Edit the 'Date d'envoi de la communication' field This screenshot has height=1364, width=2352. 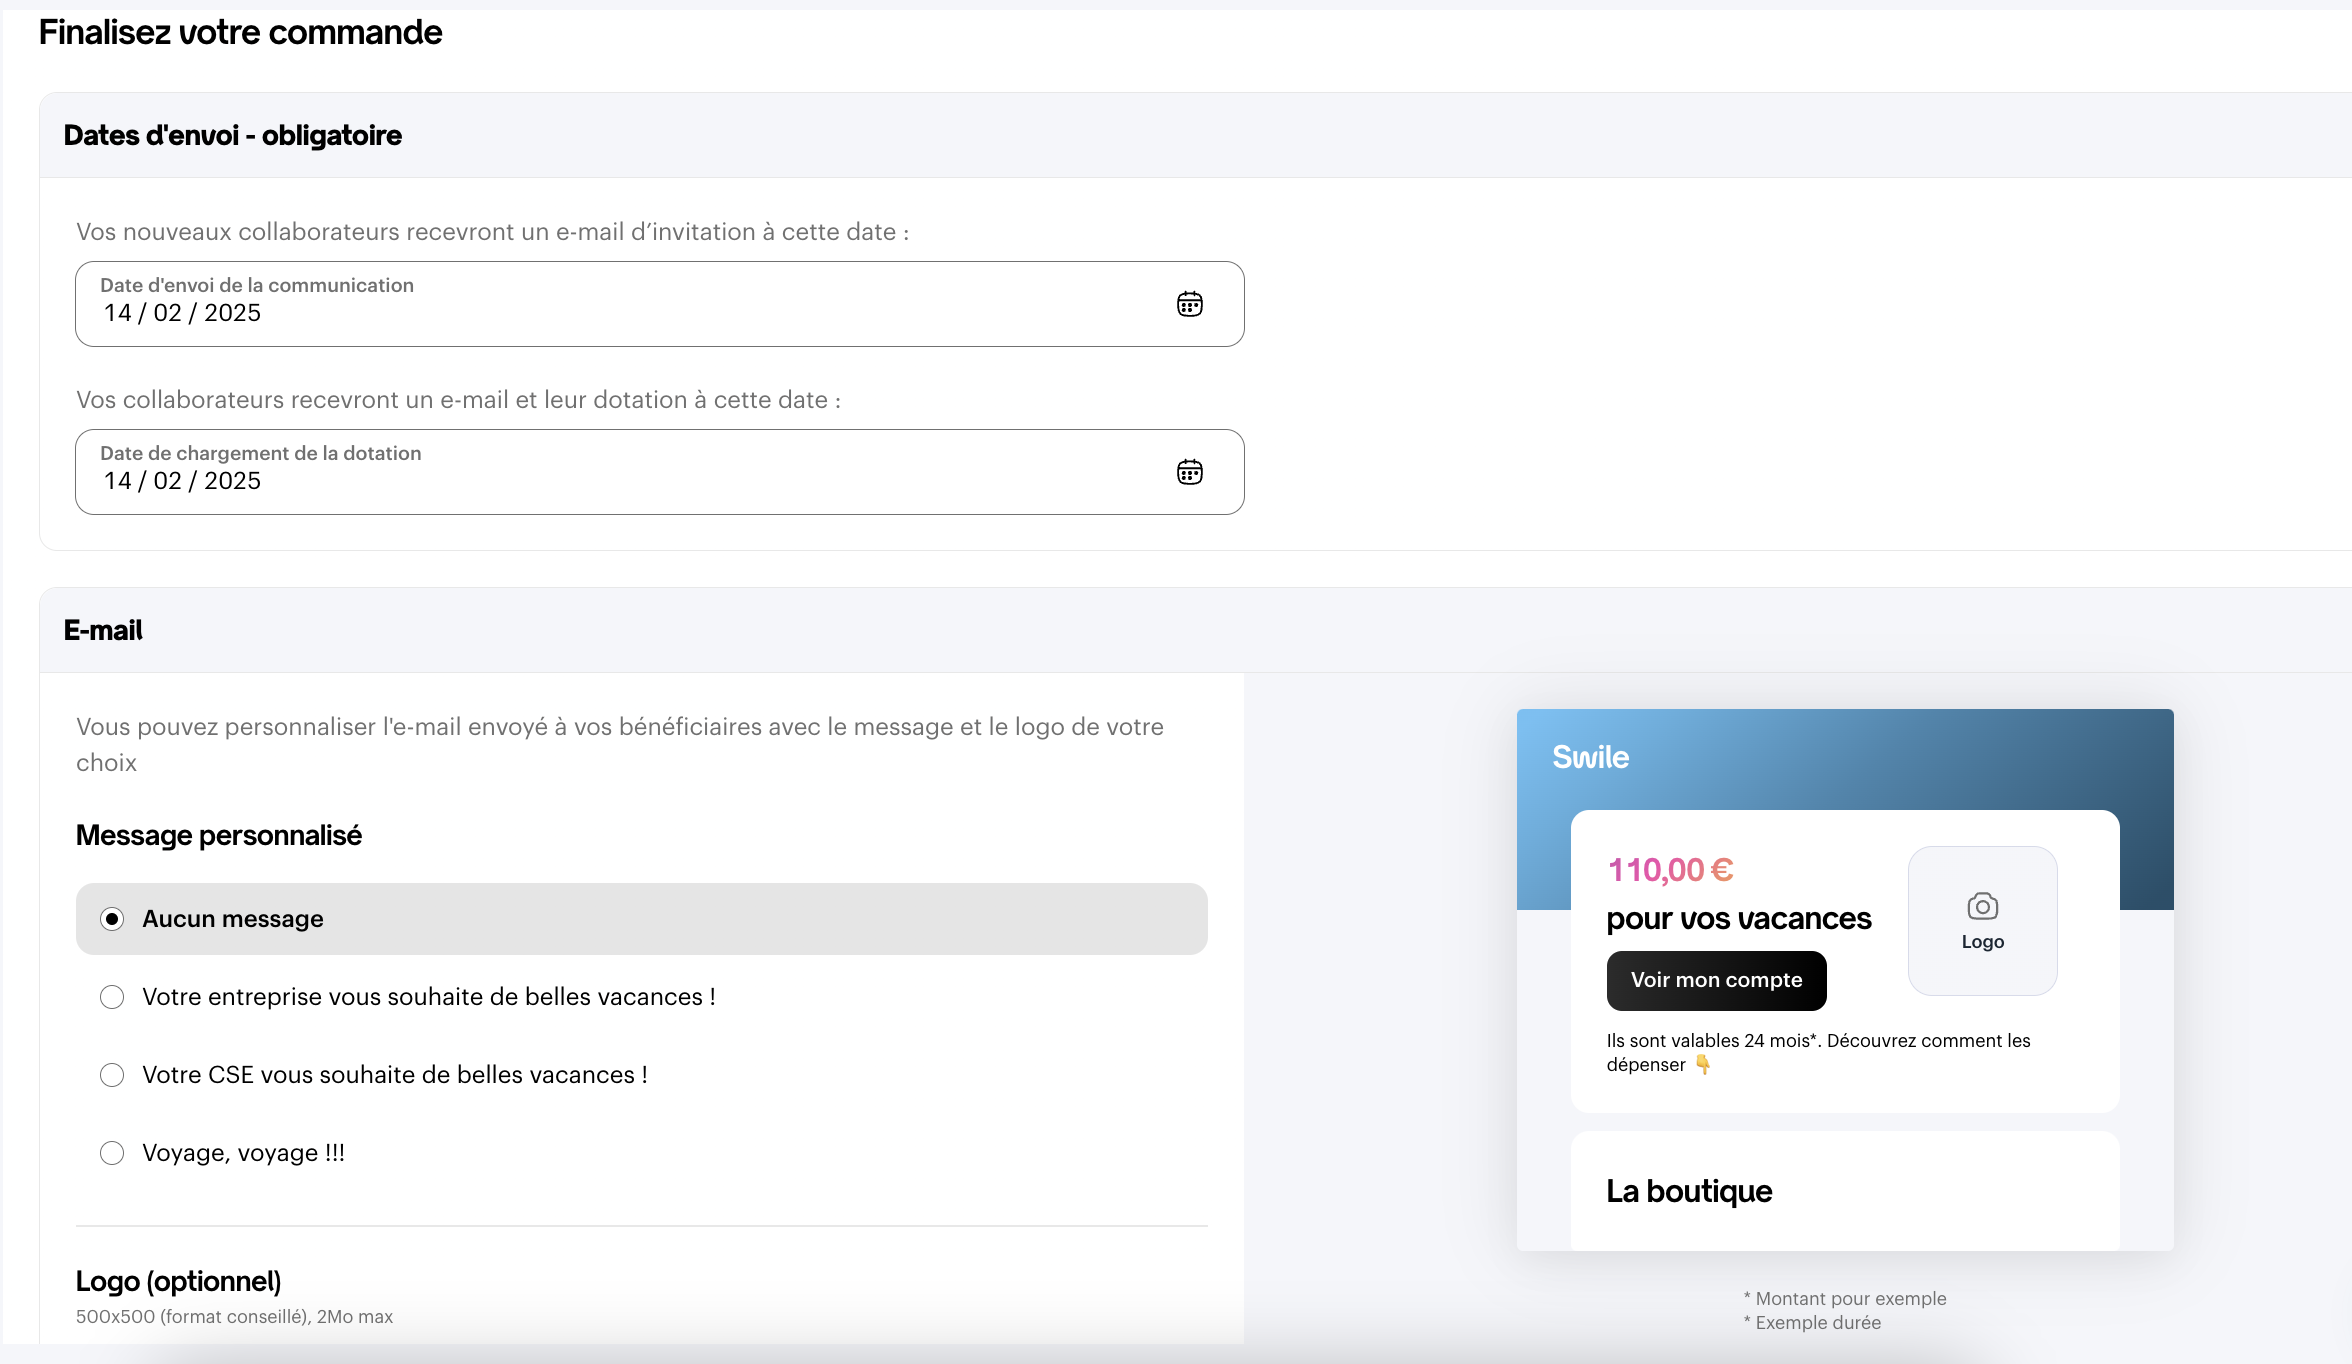[659, 304]
